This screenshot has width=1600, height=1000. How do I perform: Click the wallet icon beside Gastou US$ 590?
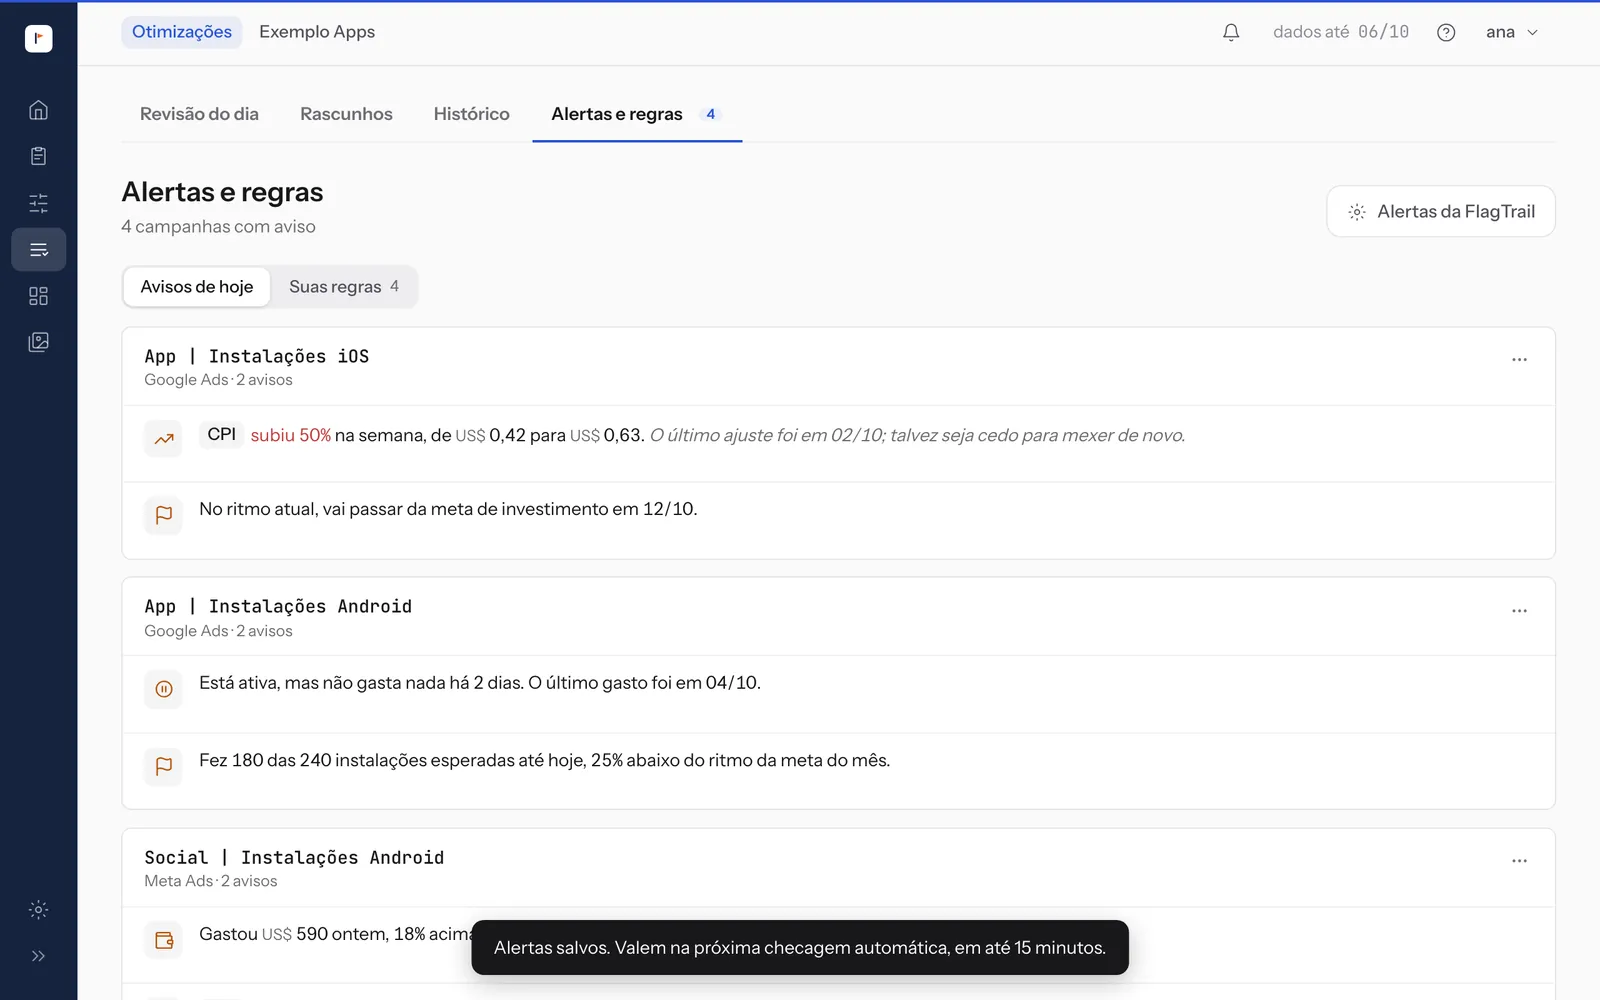click(x=164, y=940)
